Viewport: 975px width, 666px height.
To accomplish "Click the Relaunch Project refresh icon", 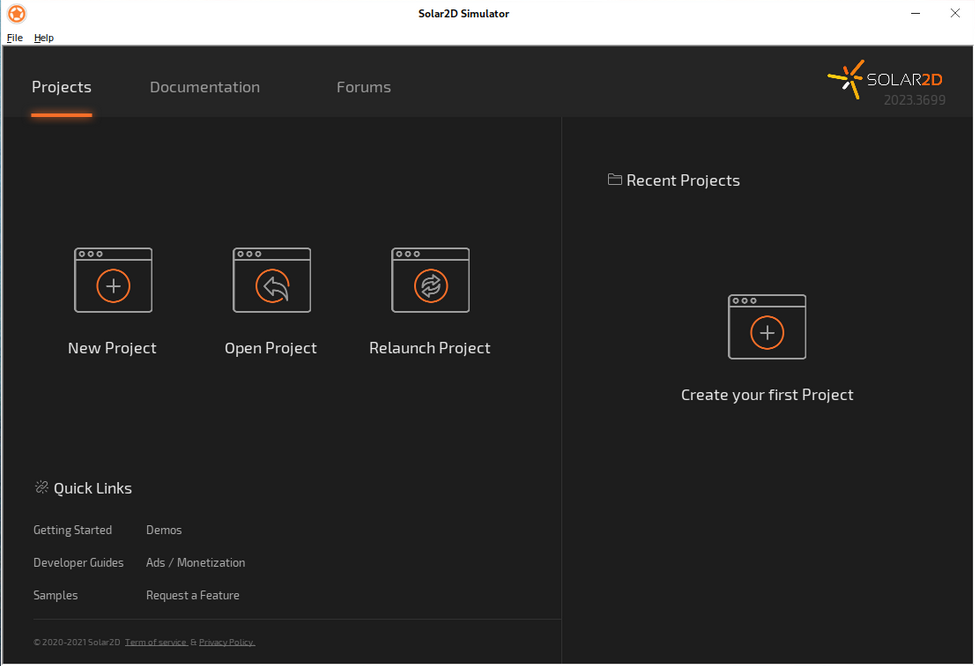I will click(x=430, y=280).
